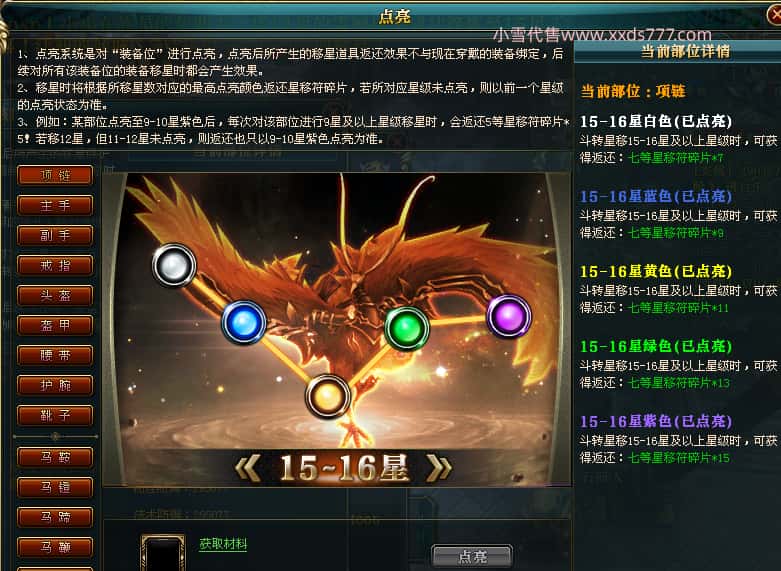Choose the 戒指 slot button
781x571 pixels.
point(55,265)
